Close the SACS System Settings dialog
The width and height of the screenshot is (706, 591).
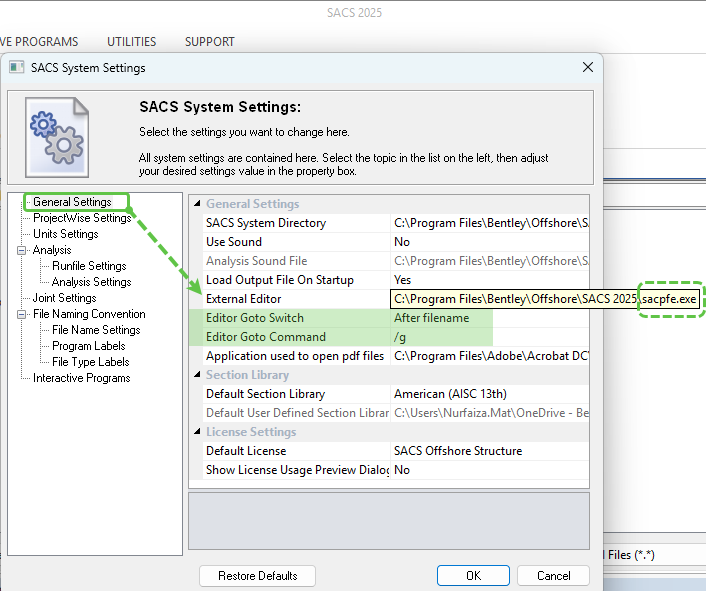pyautogui.click(x=587, y=68)
